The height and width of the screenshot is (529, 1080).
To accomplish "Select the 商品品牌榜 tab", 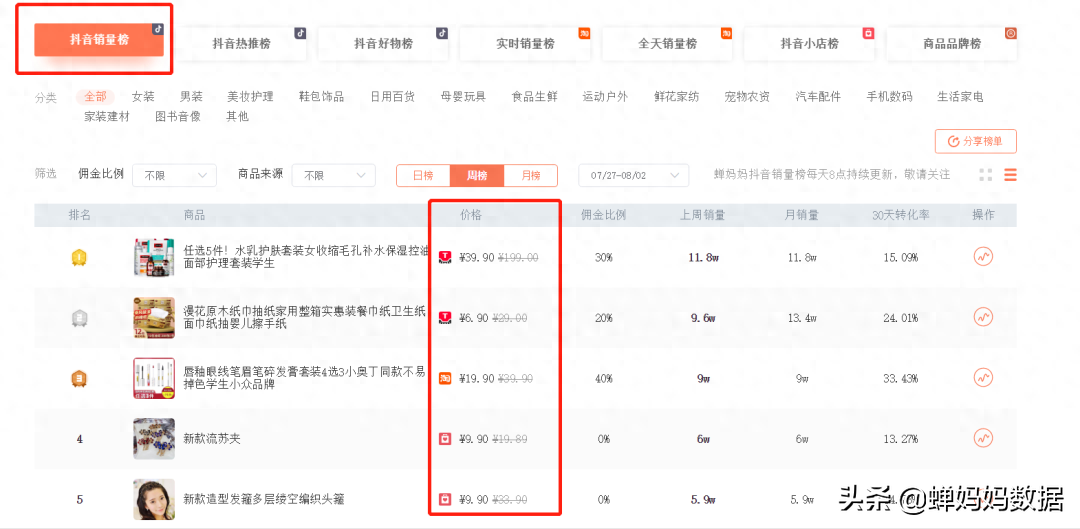I will [952, 44].
